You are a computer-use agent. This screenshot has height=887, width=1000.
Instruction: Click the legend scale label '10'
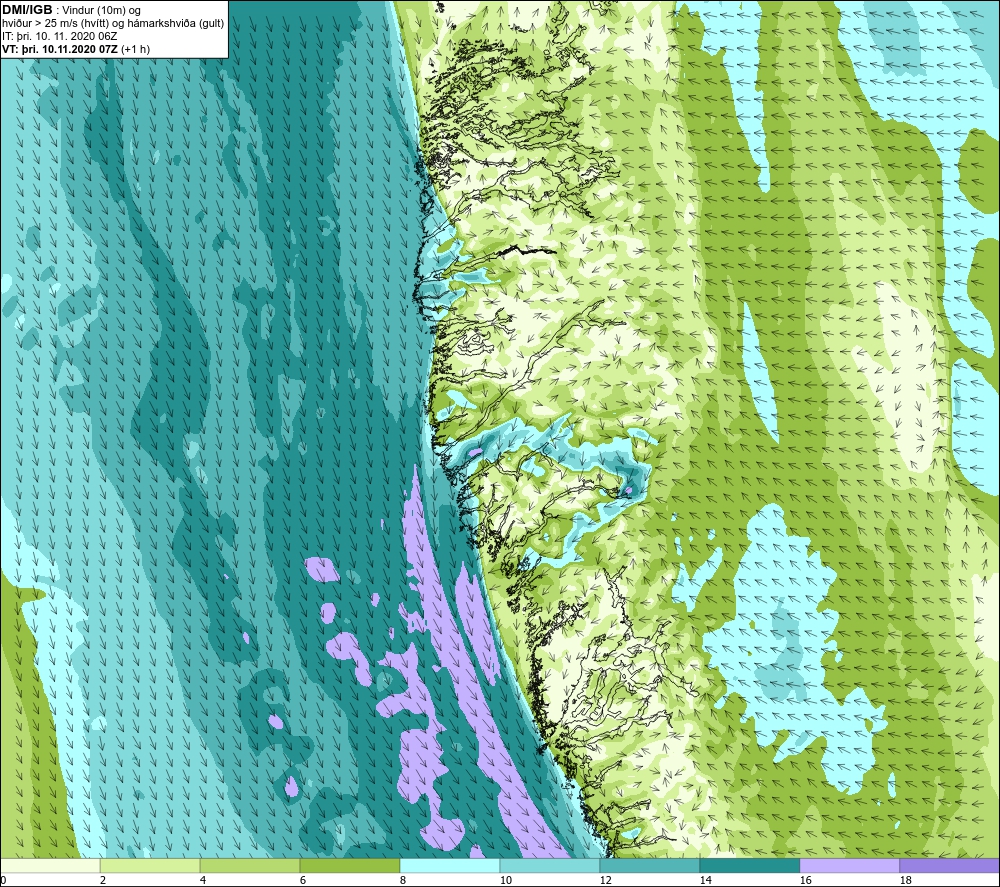coord(506,881)
